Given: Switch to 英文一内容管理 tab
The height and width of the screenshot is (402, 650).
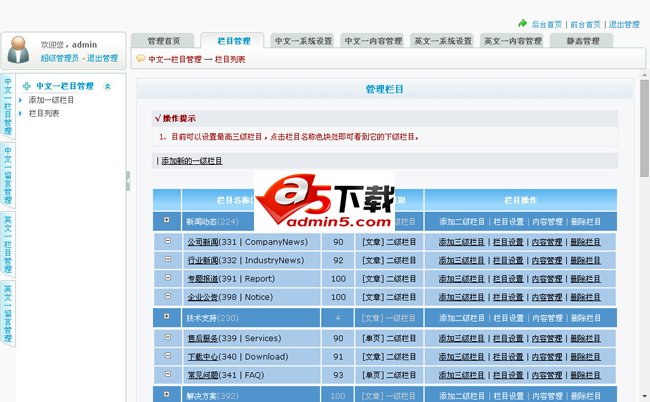Looking at the screenshot, I should point(513,41).
